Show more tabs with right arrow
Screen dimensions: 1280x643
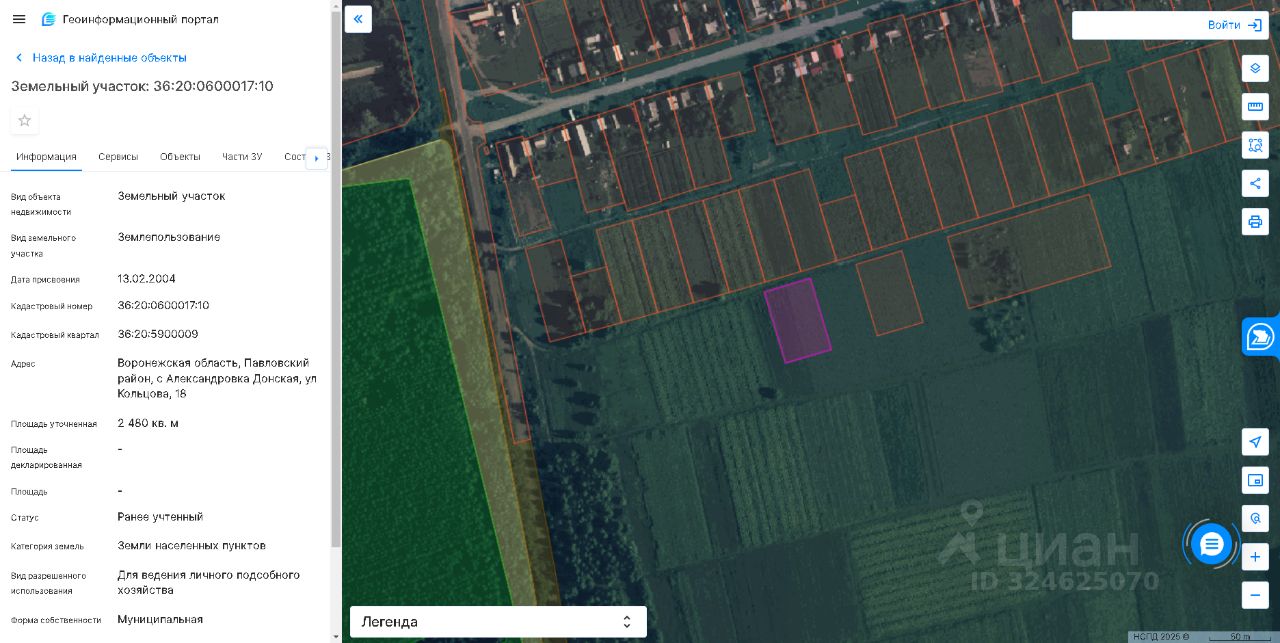(317, 158)
